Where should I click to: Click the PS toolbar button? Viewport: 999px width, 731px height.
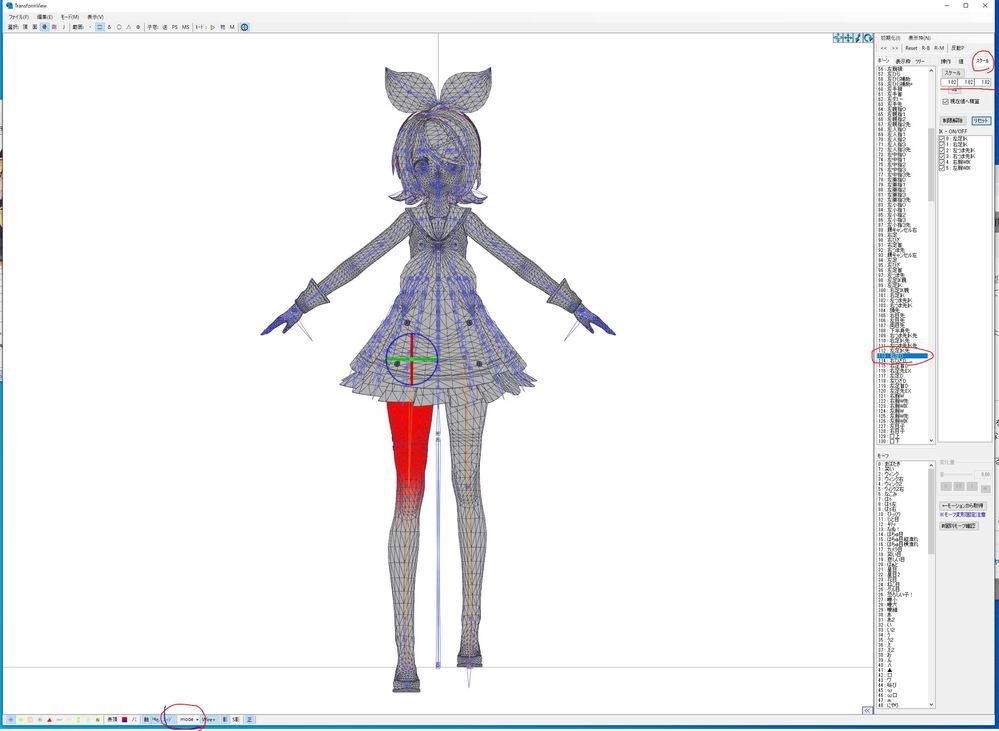coord(175,27)
